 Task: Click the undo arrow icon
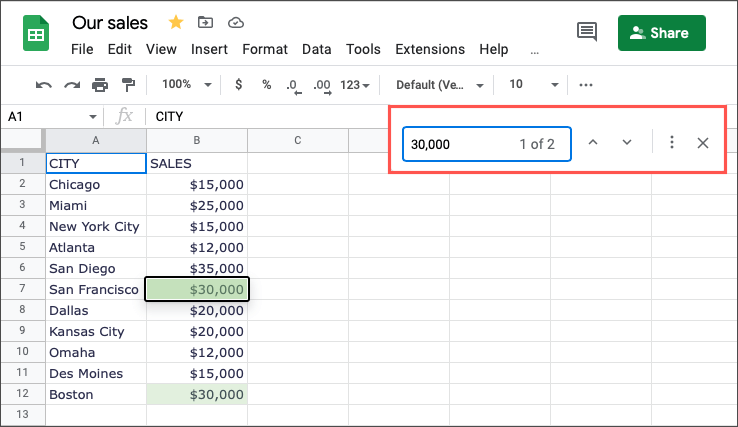44,85
